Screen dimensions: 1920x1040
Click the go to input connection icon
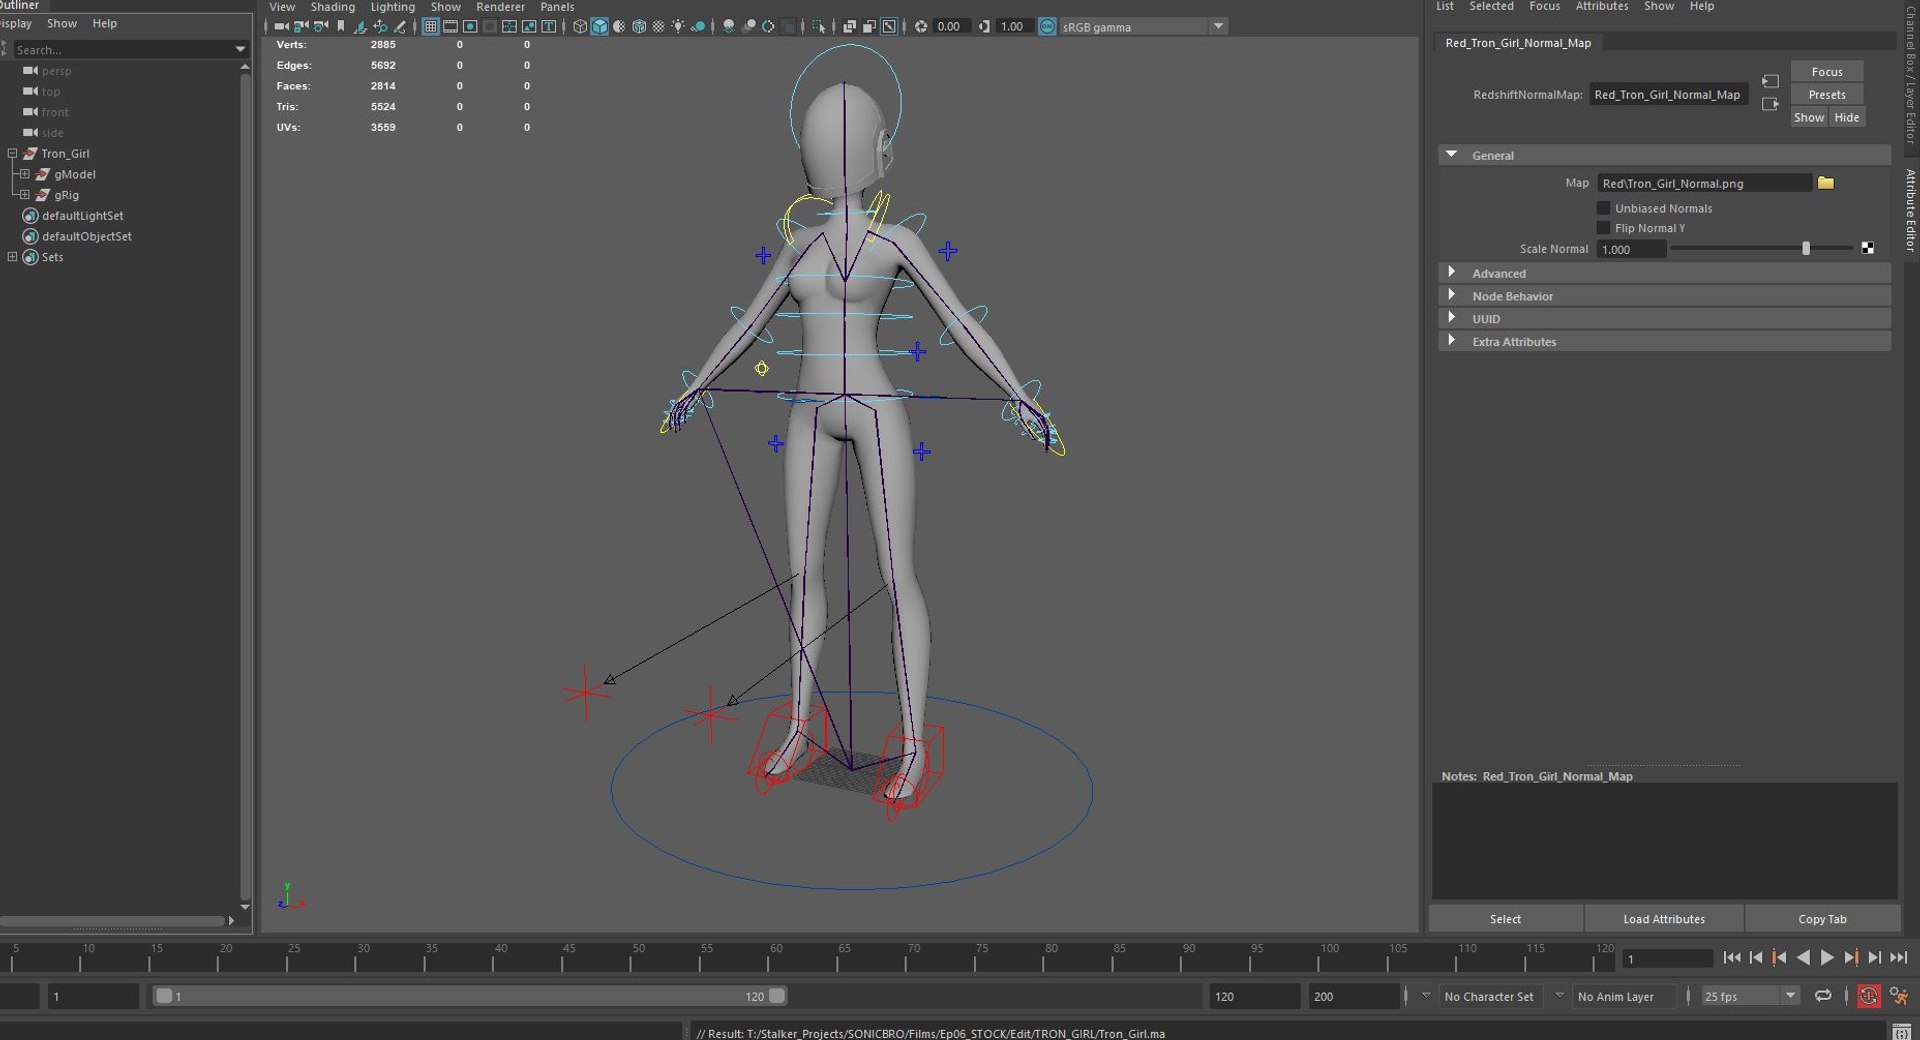pyautogui.click(x=1770, y=81)
